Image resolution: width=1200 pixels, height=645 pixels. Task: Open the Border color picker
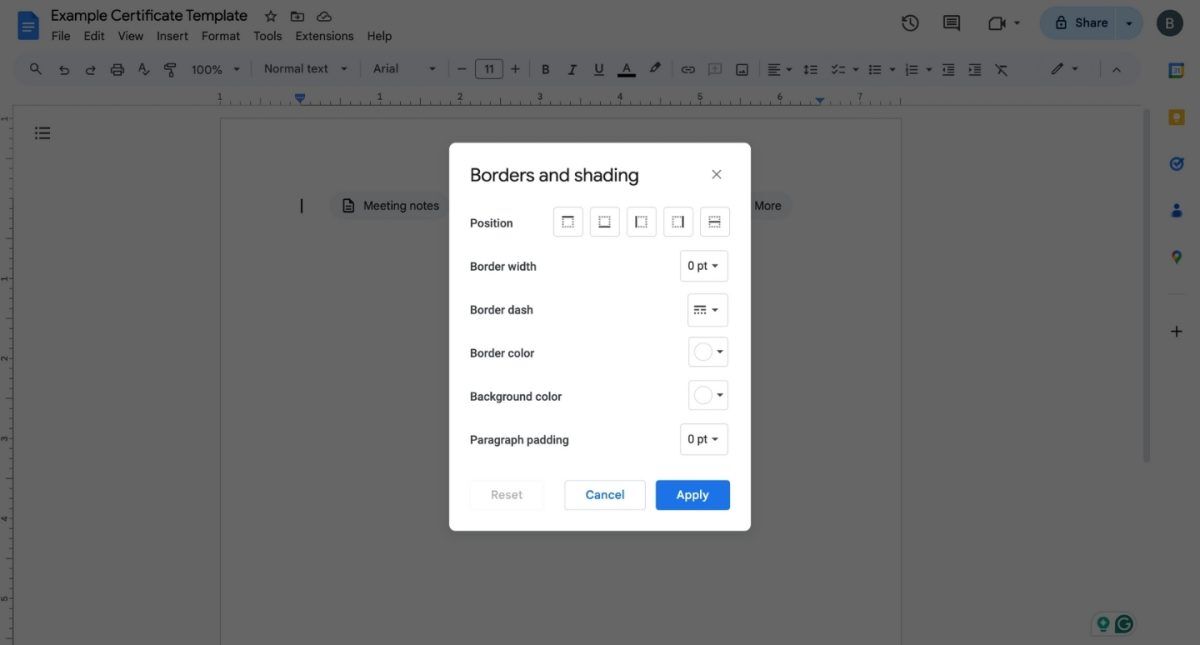tap(707, 352)
